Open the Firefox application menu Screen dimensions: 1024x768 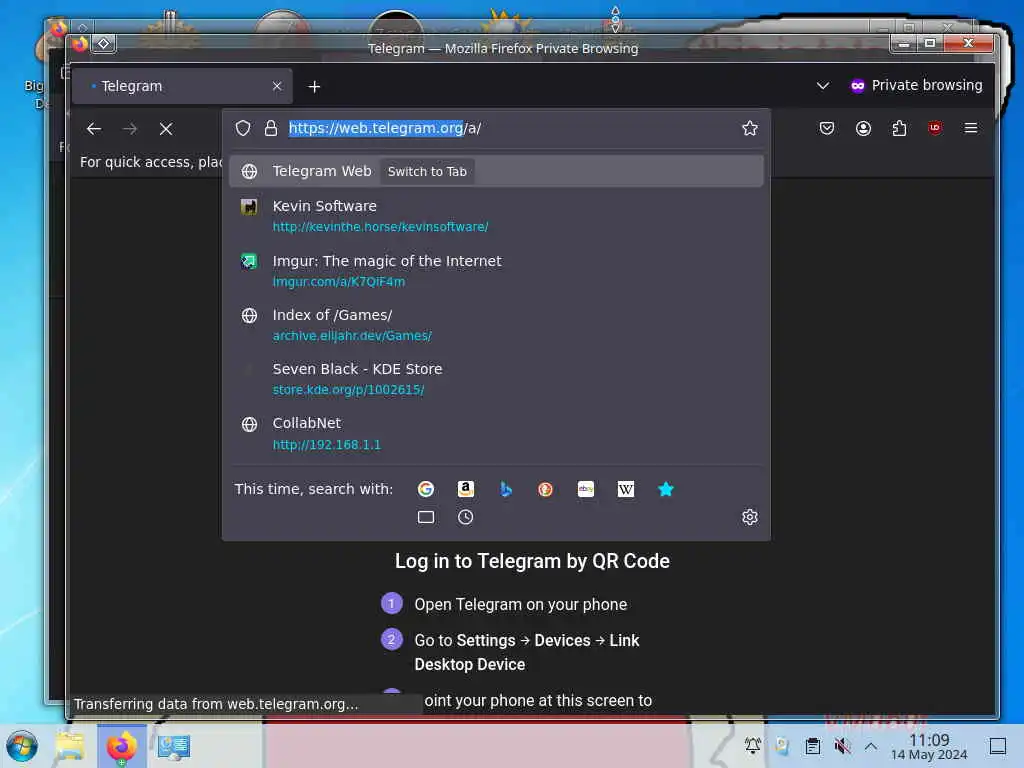tap(971, 128)
